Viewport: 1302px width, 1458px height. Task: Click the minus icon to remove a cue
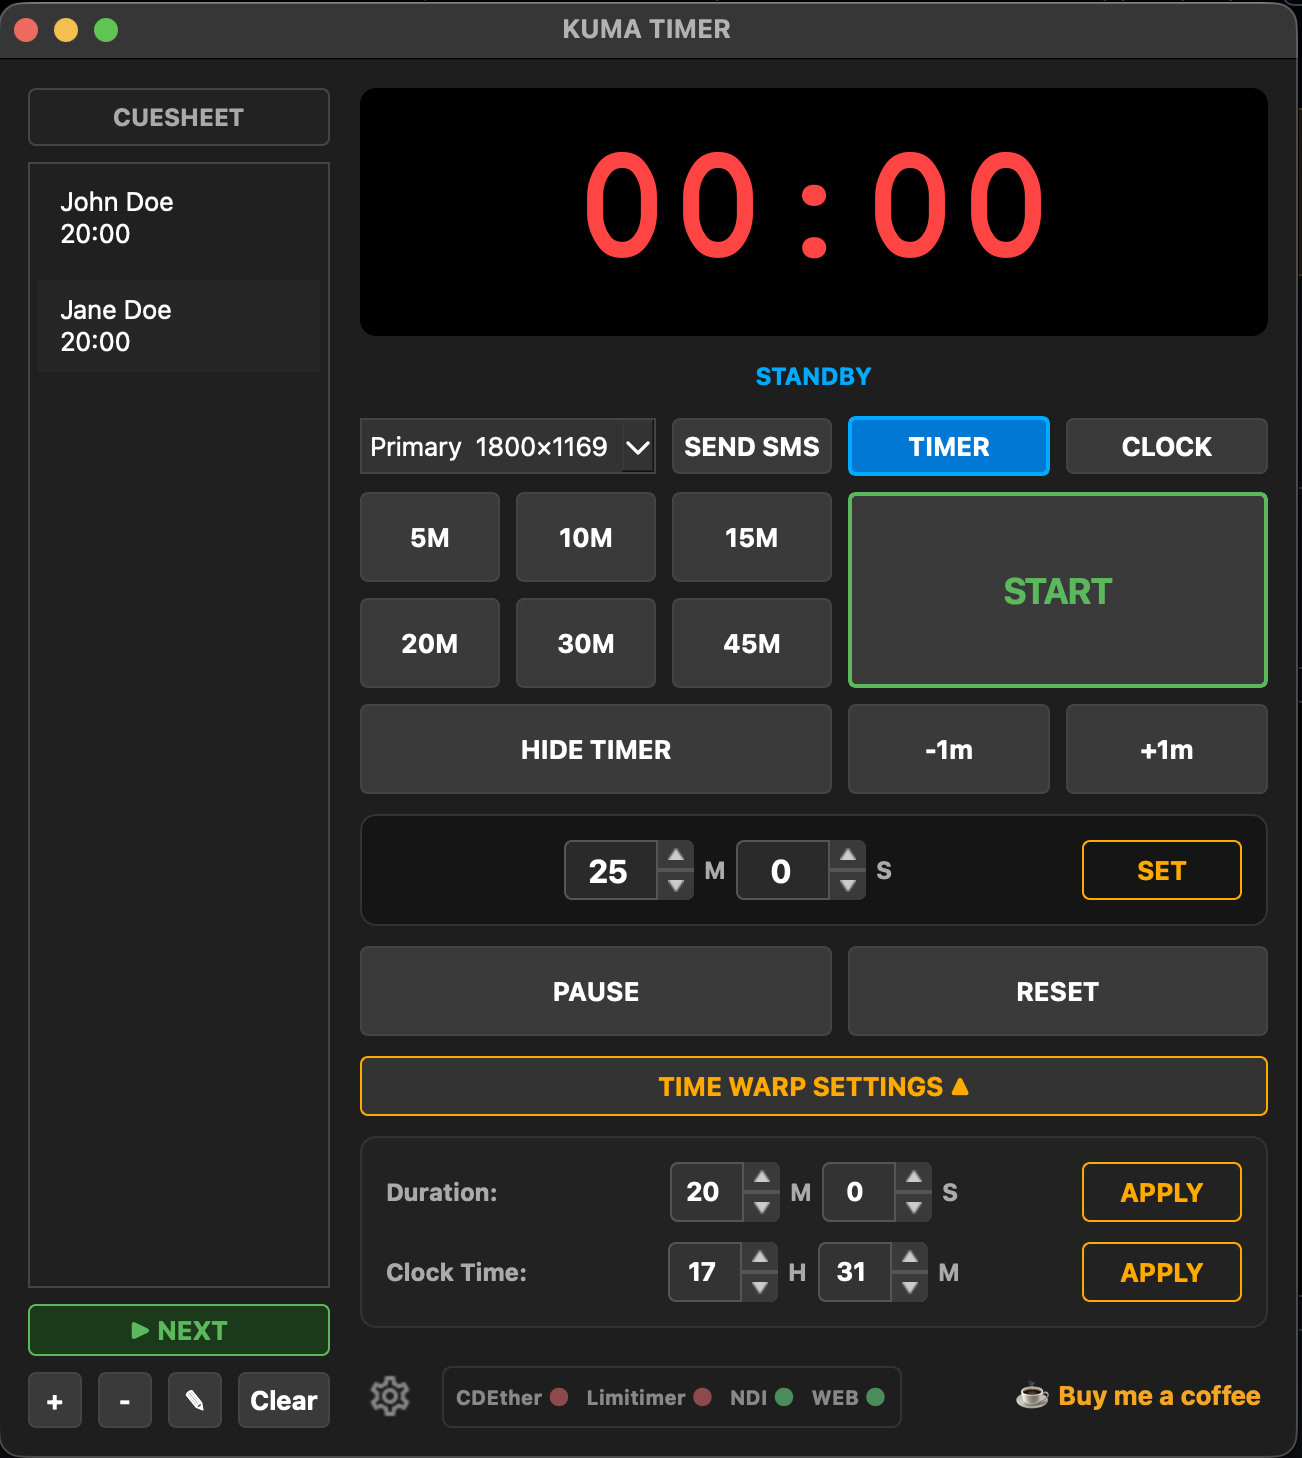coord(124,1400)
